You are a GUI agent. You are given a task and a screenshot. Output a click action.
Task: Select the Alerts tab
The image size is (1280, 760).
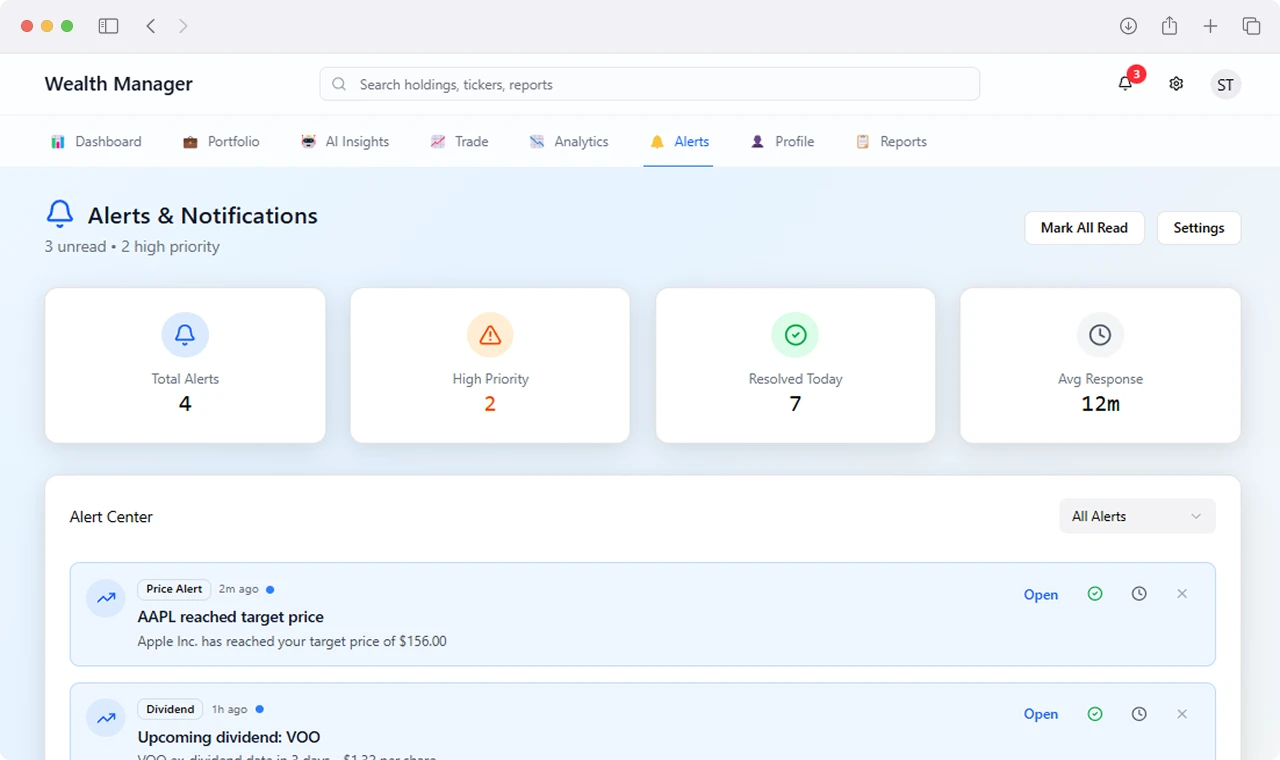pos(679,141)
